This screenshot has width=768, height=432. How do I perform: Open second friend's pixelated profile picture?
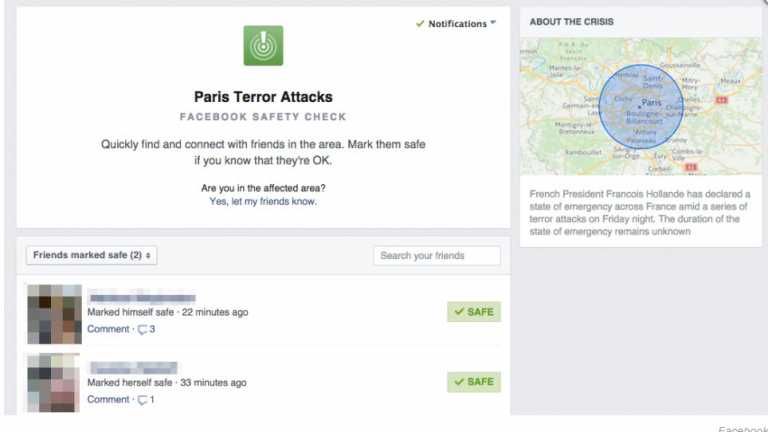click(x=53, y=383)
